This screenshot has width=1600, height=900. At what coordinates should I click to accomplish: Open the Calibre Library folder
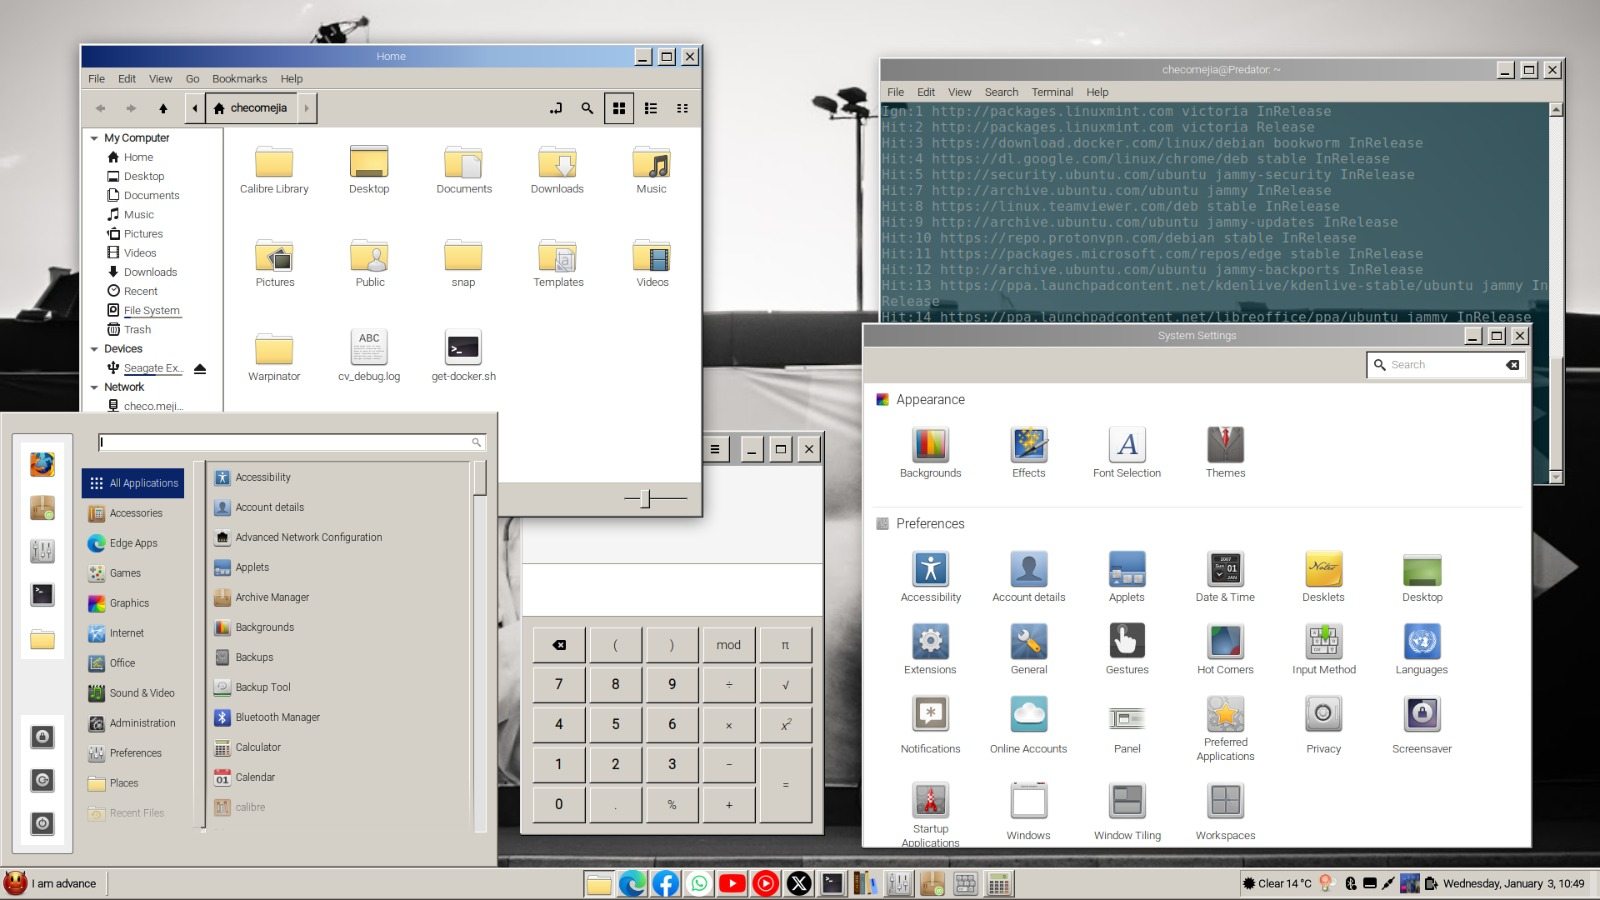coord(274,170)
